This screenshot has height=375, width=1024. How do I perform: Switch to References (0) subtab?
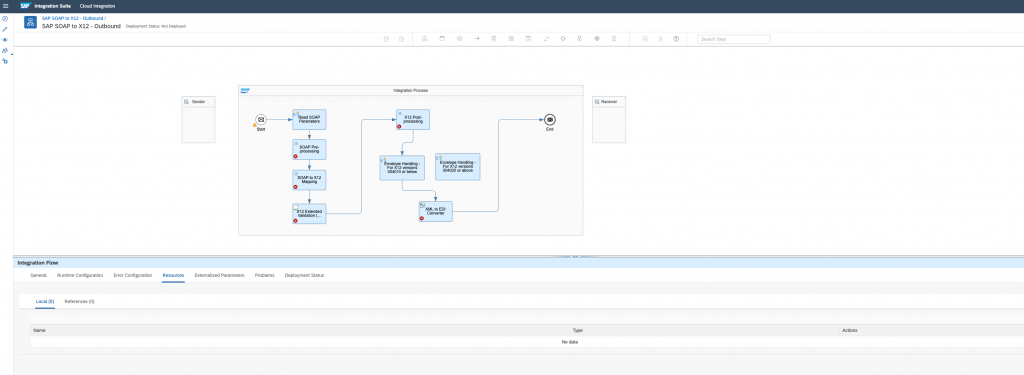click(80, 302)
